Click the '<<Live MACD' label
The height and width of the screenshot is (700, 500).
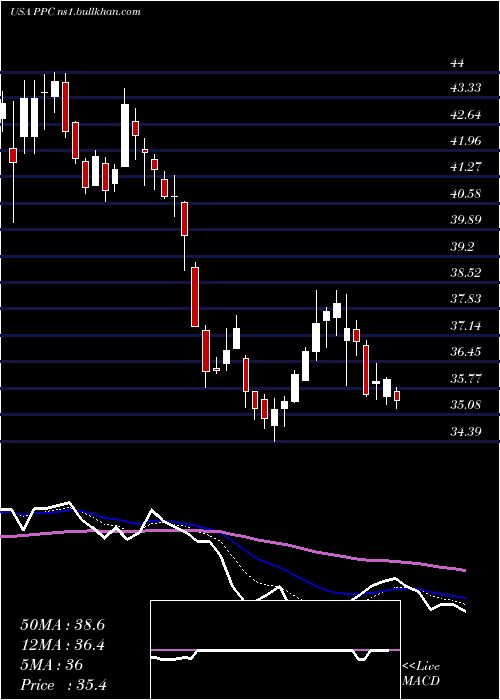point(421,674)
